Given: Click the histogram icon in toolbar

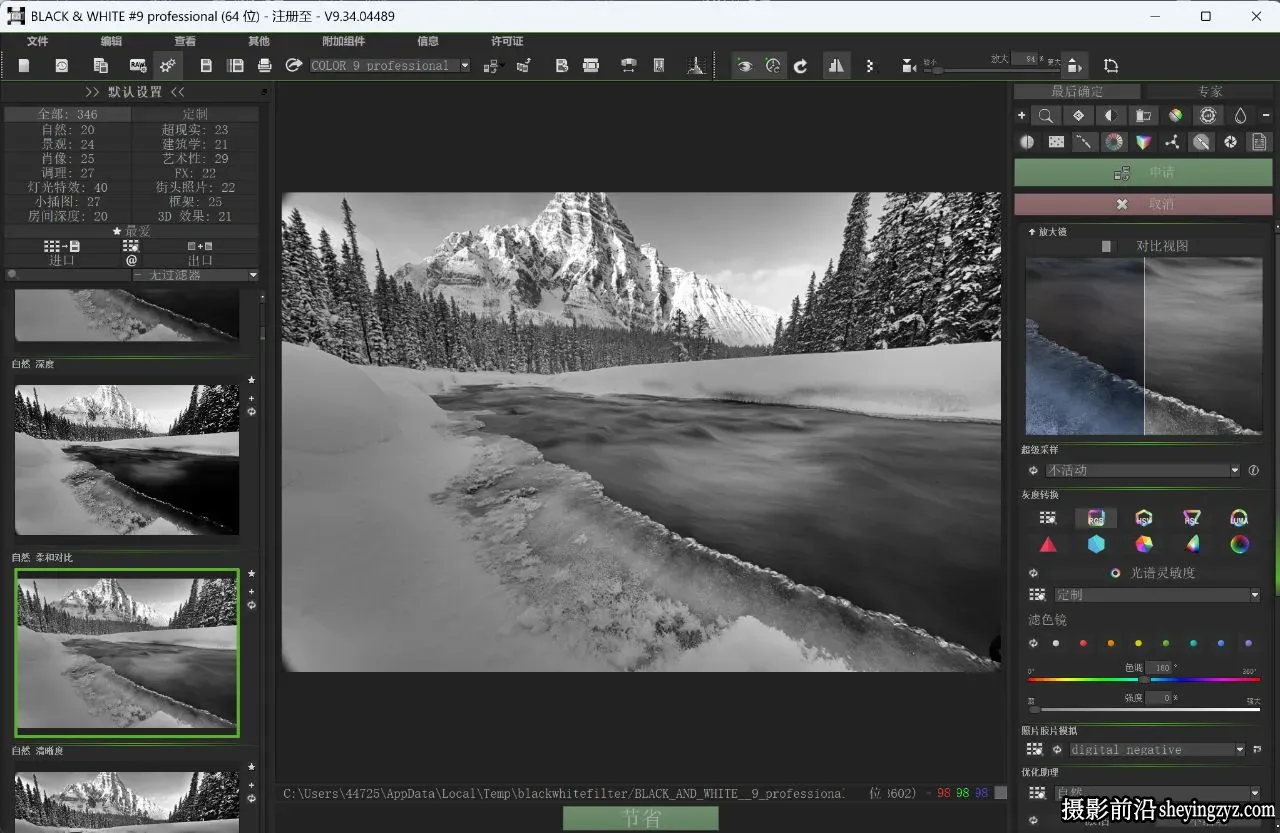Looking at the screenshot, I should point(695,65).
